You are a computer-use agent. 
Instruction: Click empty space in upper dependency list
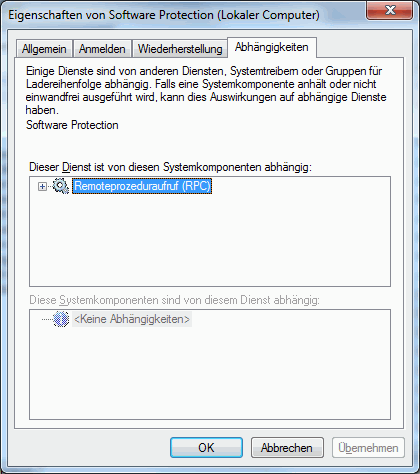click(210, 240)
